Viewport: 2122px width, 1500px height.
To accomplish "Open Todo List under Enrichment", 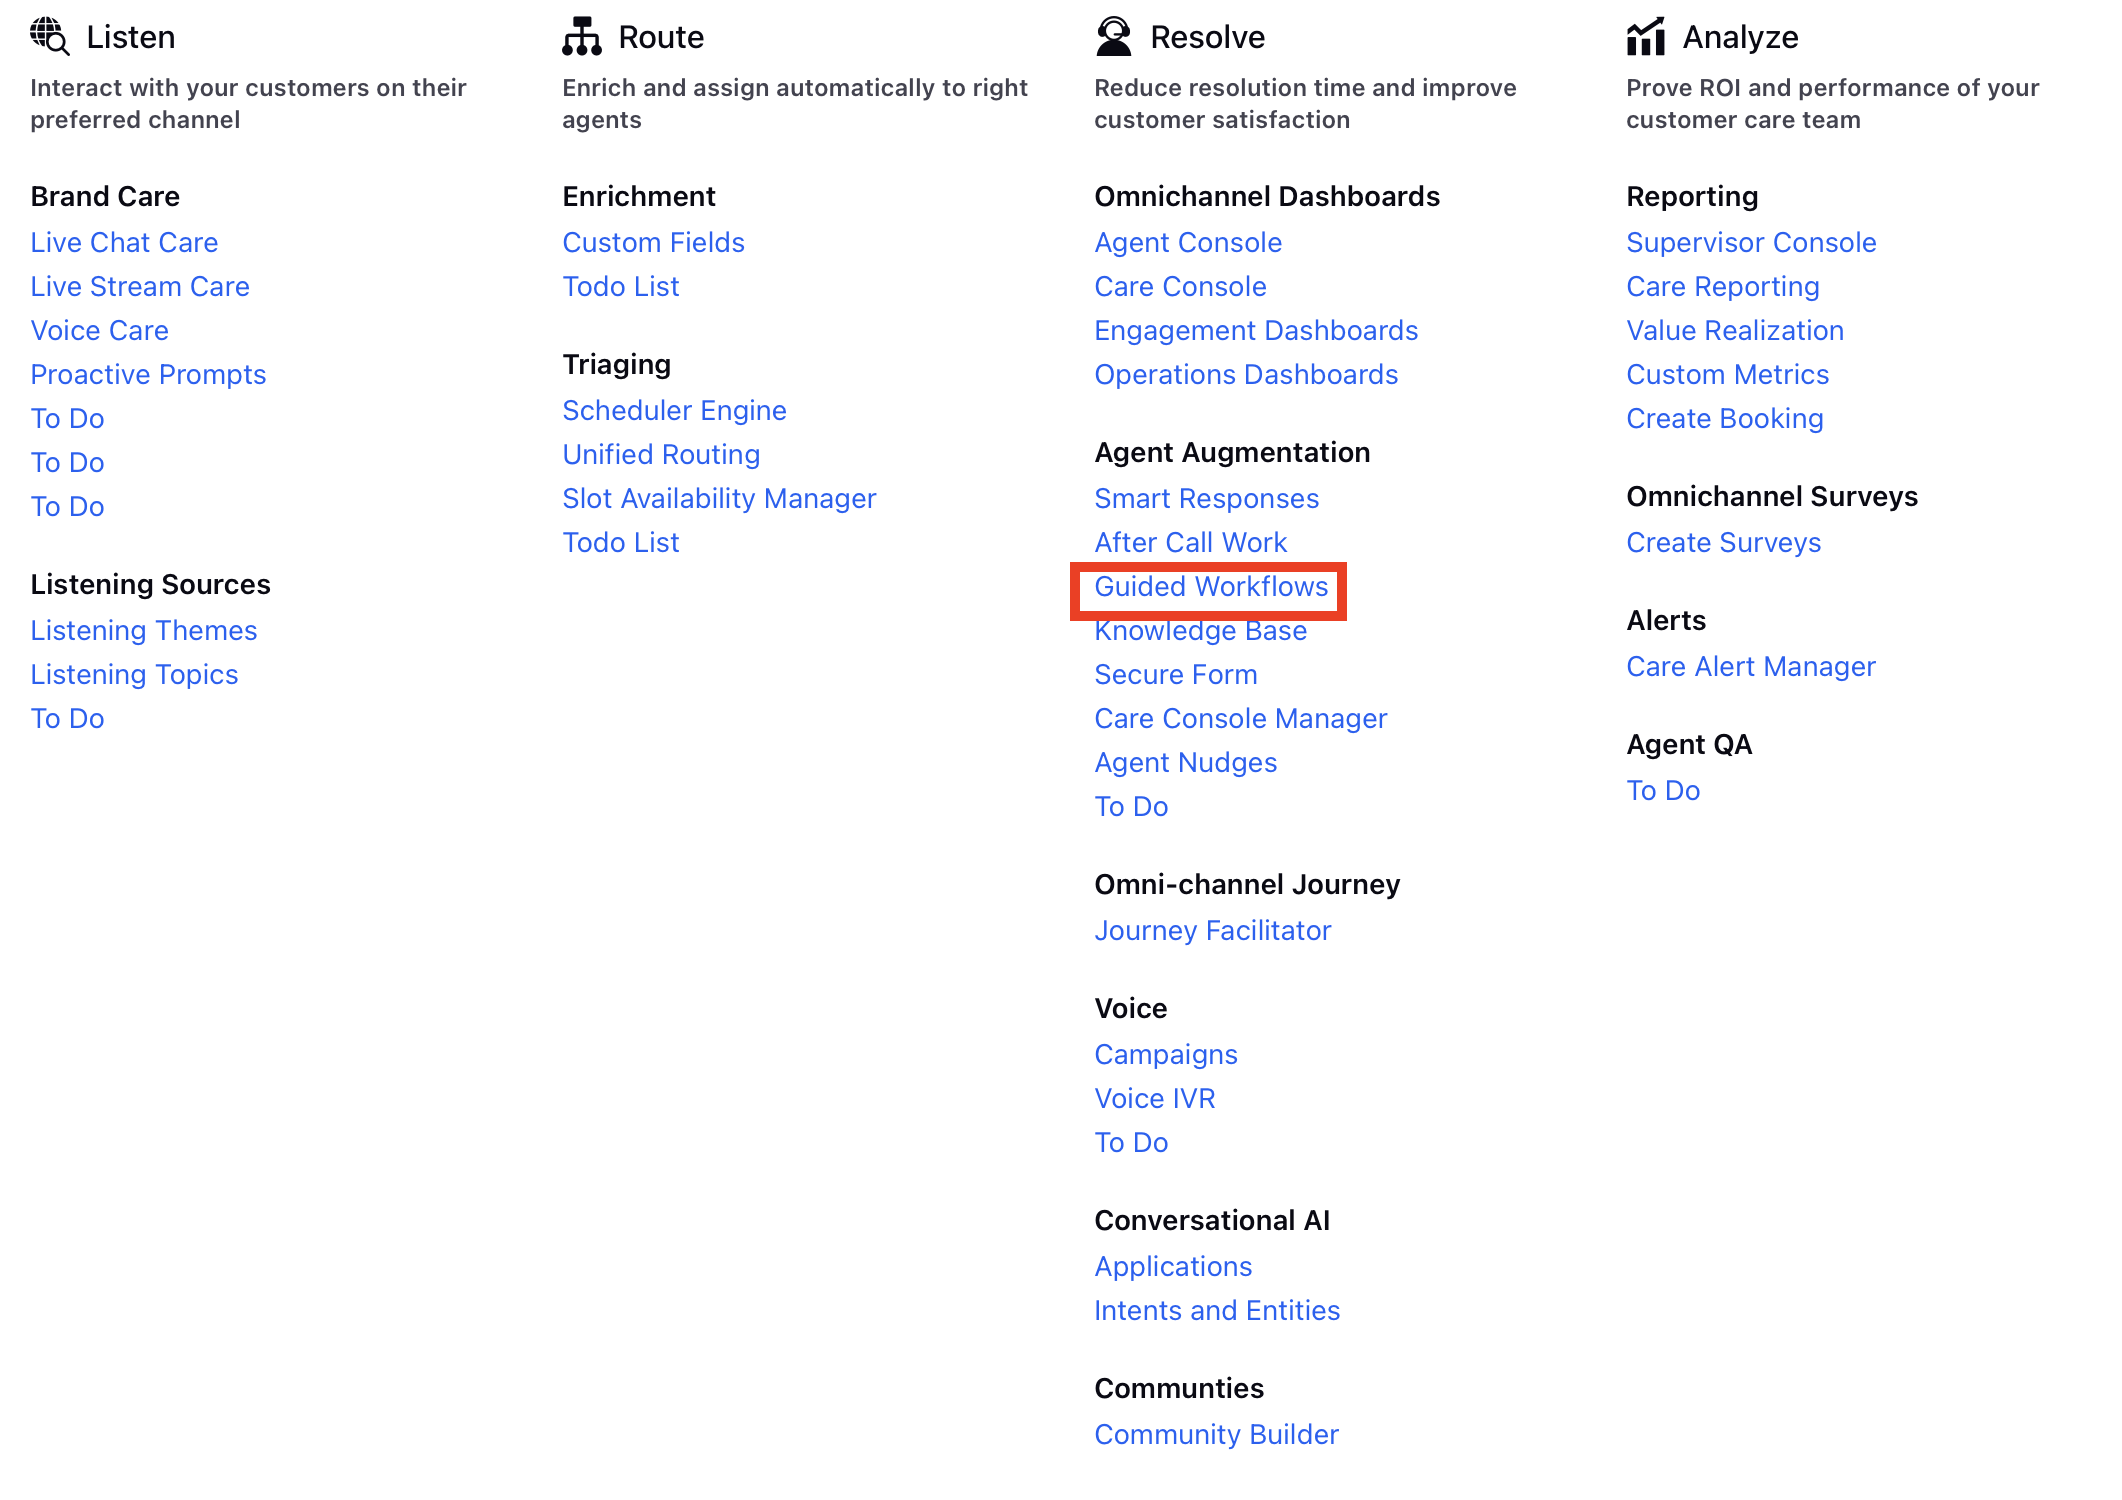I will point(621,287).
